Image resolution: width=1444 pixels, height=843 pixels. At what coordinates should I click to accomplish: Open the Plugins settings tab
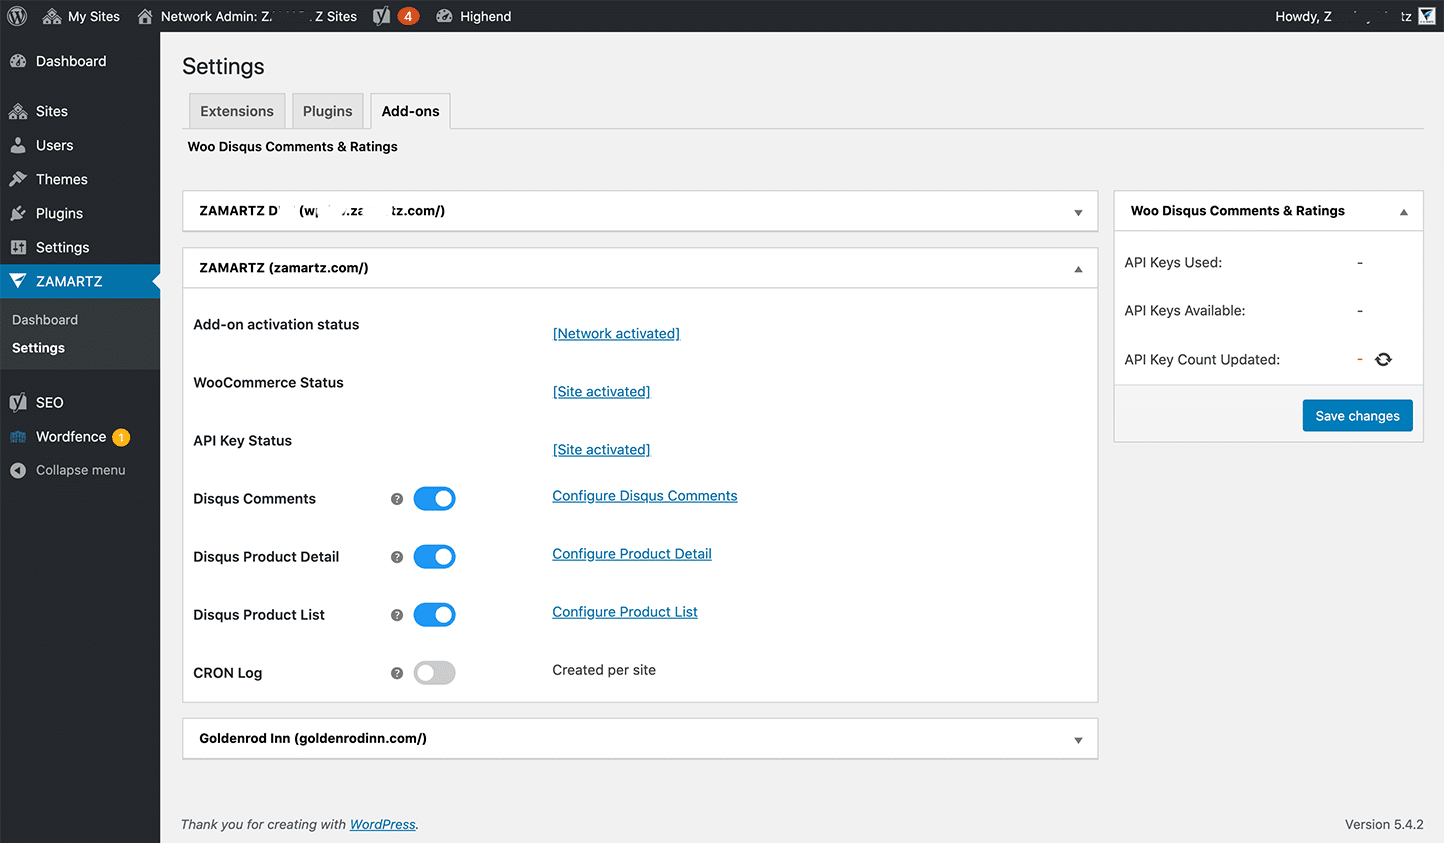(x=327, y=110)
